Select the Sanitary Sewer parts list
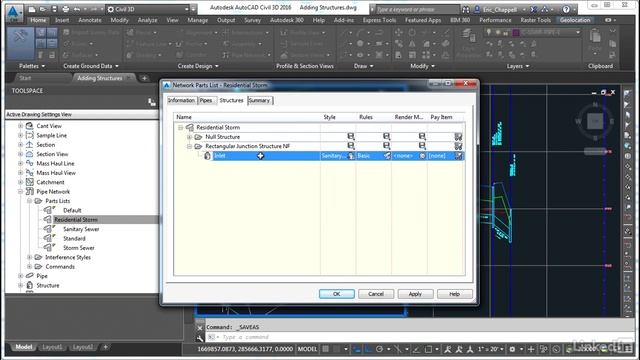 [x=81, y=229]
